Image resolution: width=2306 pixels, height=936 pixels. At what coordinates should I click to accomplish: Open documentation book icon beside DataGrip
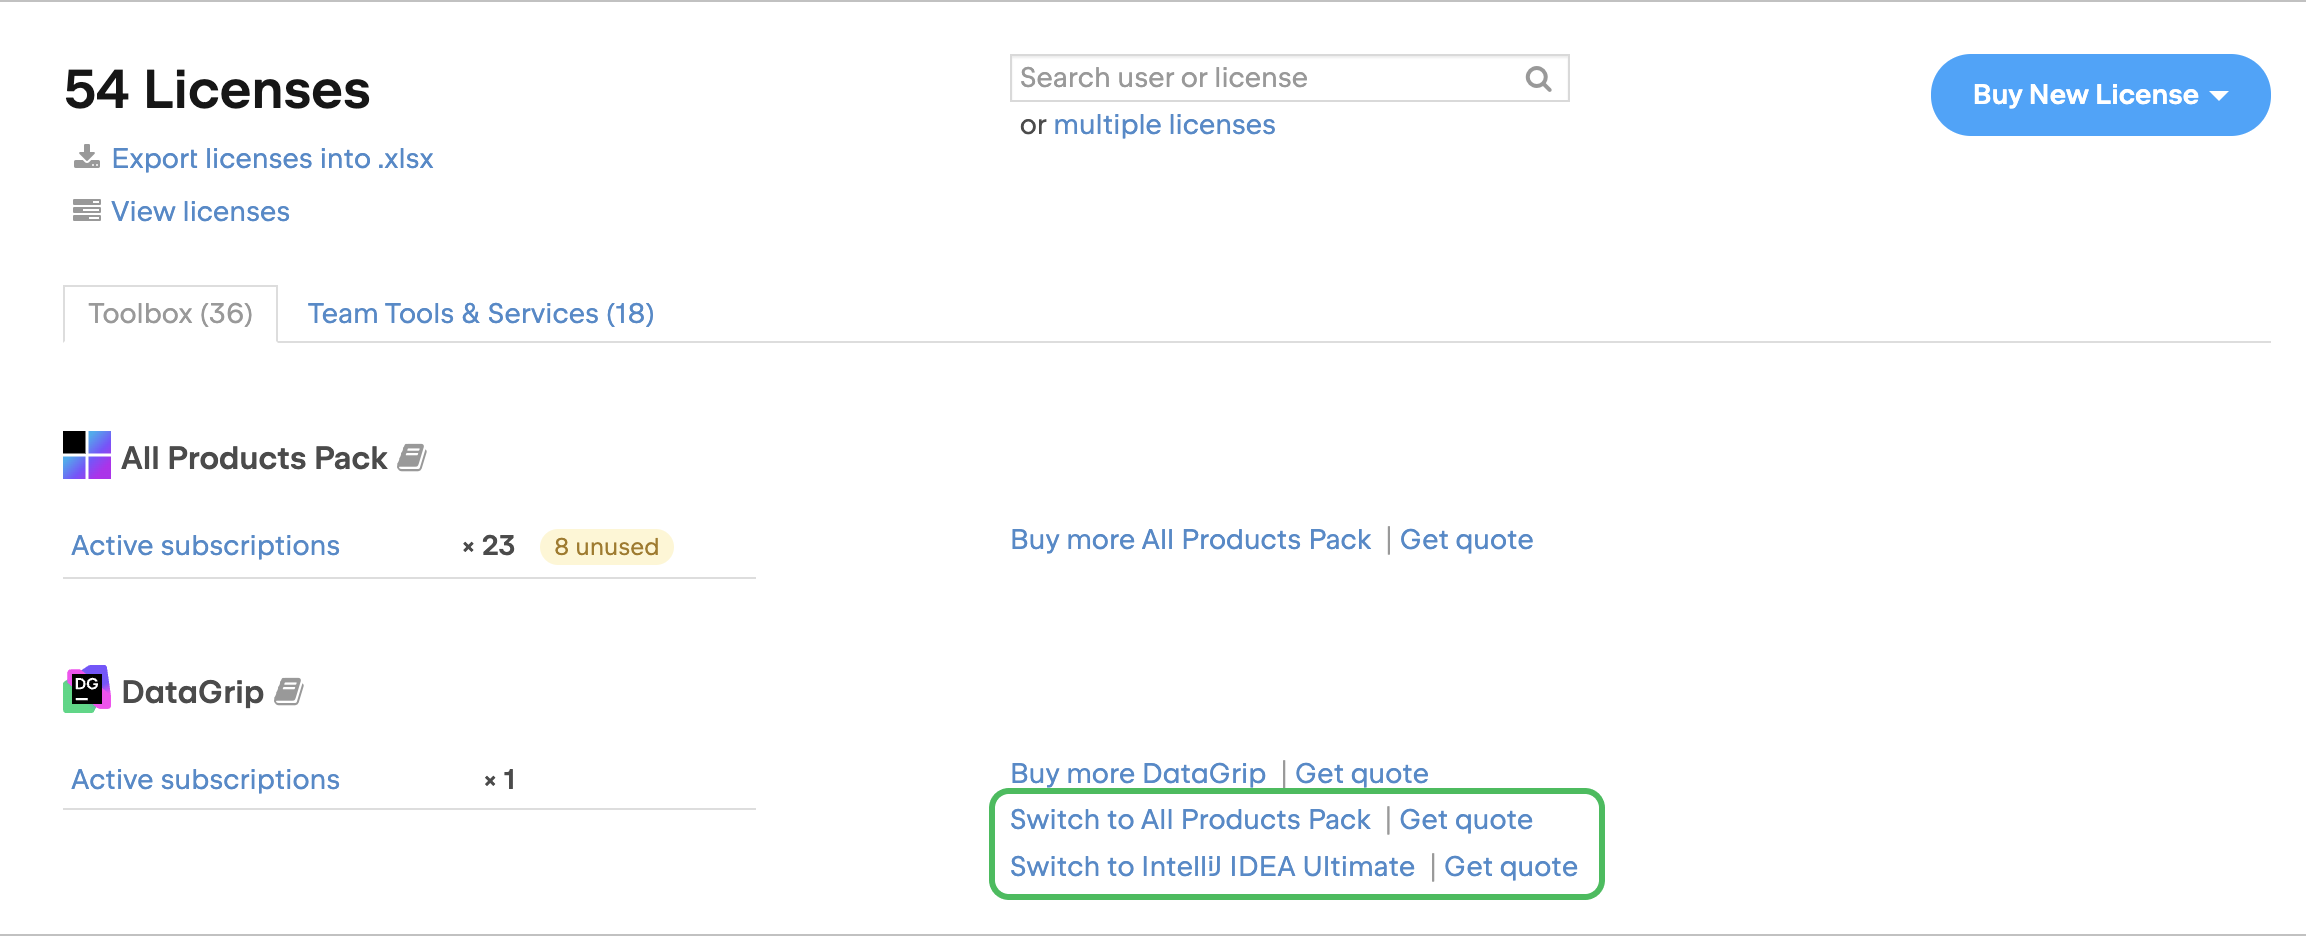(290, 689)
